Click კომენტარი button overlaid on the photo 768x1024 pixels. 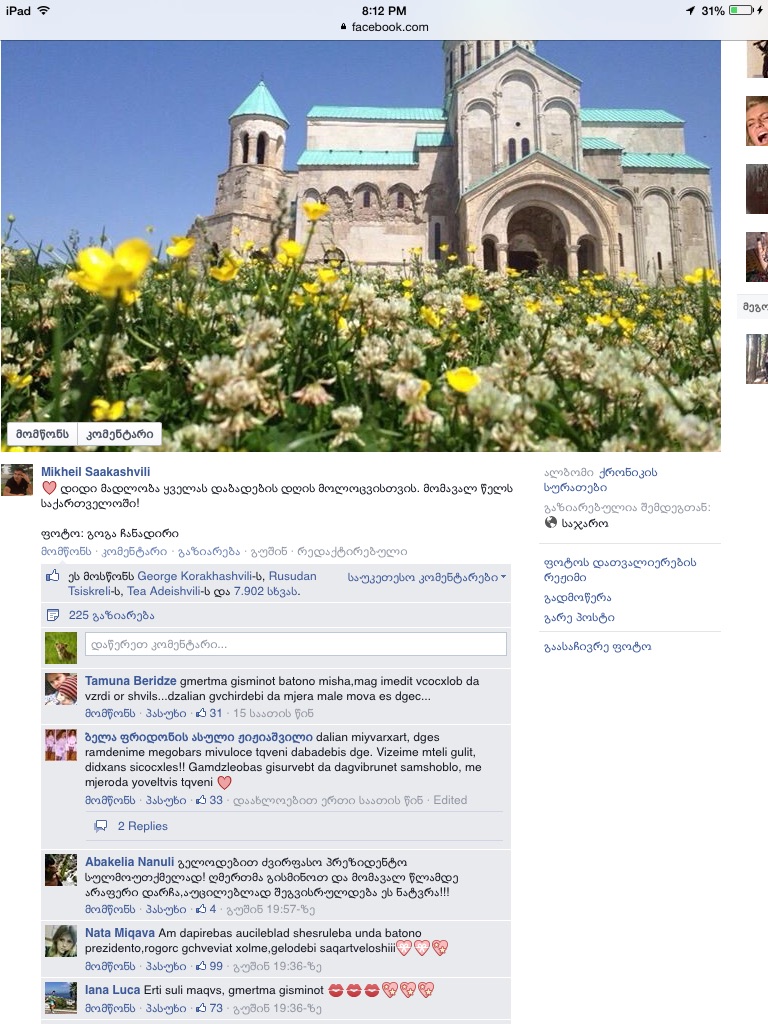tap(120, 434)
